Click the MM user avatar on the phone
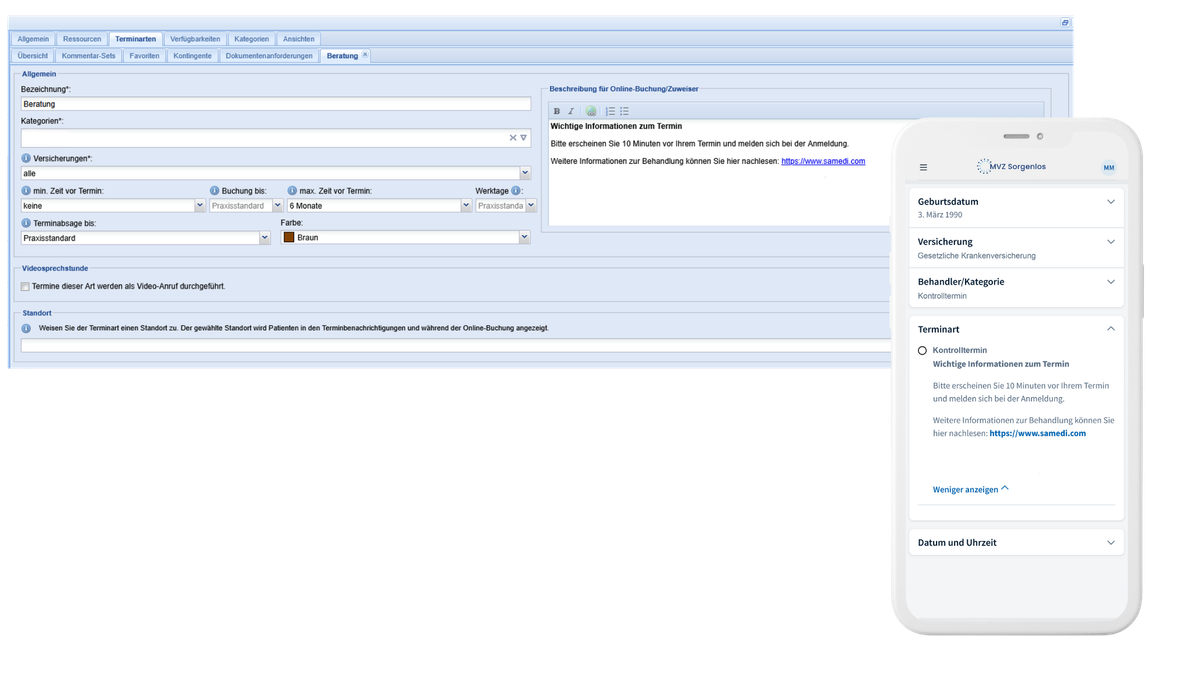This screenshot has width=1200, height=673. [1108, 167]
